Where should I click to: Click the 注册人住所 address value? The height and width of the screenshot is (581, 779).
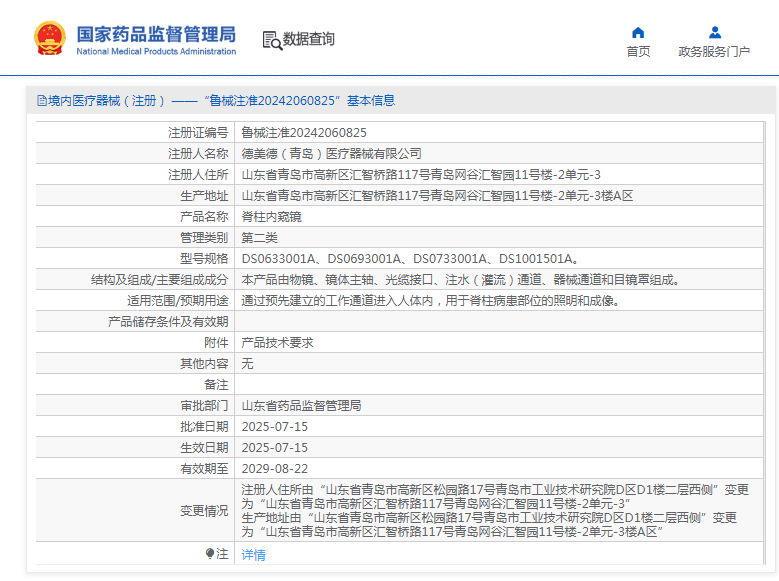coord(421,175)
